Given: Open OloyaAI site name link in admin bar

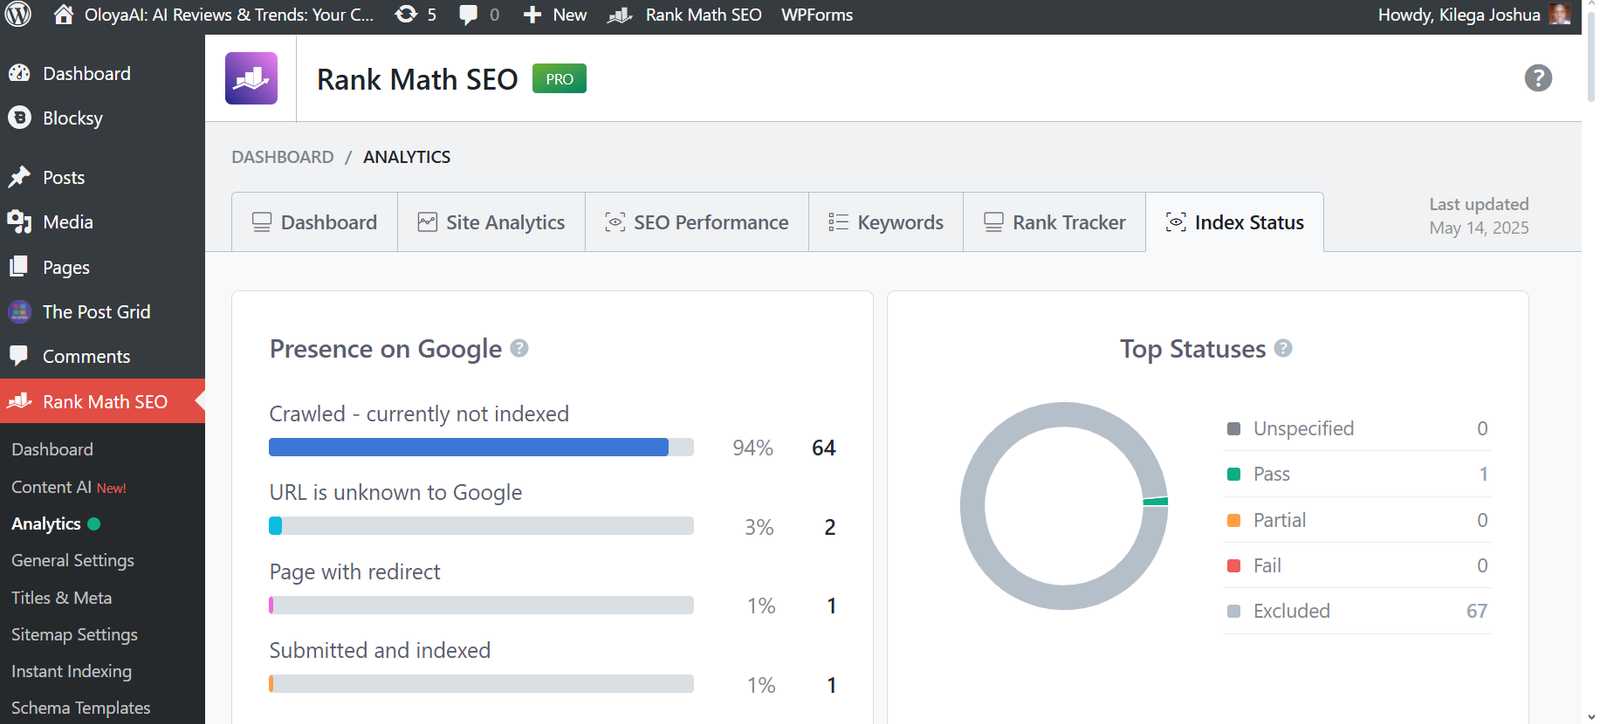Looking at the screenshot, I should coord(213,15).
